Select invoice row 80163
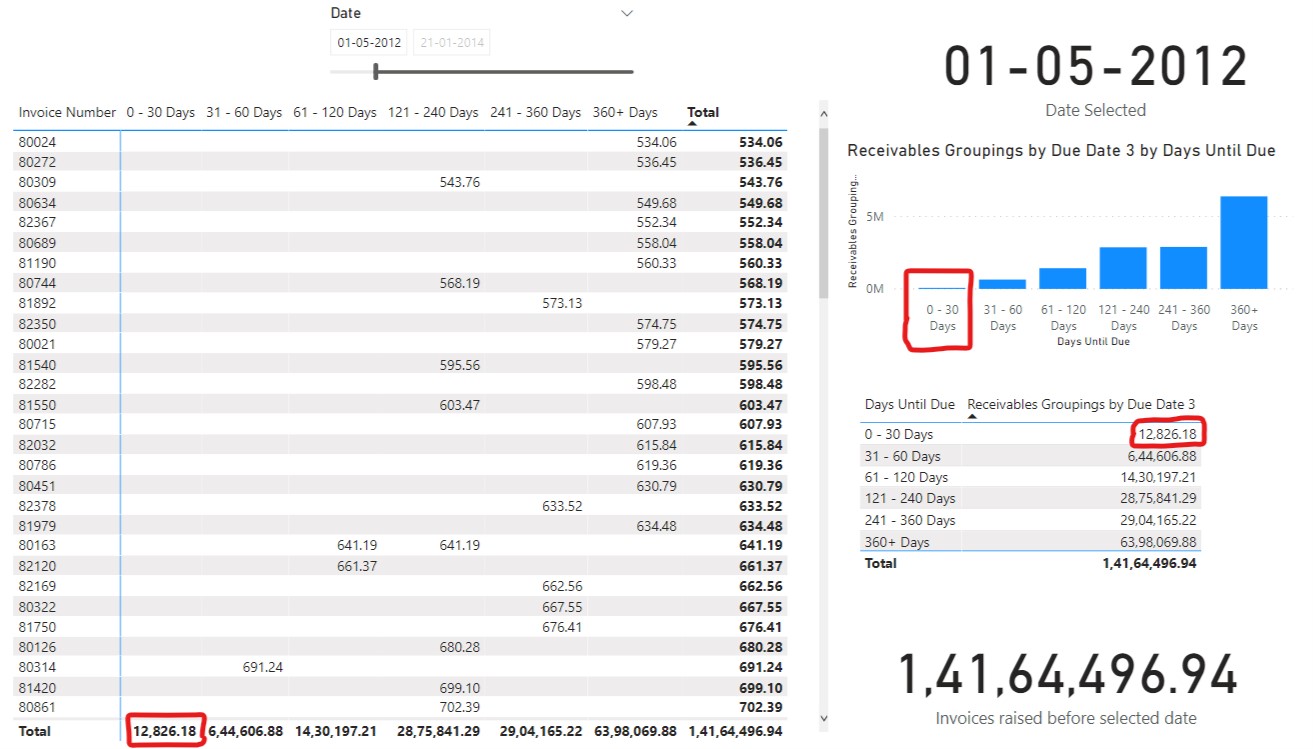 click(401, 545)
